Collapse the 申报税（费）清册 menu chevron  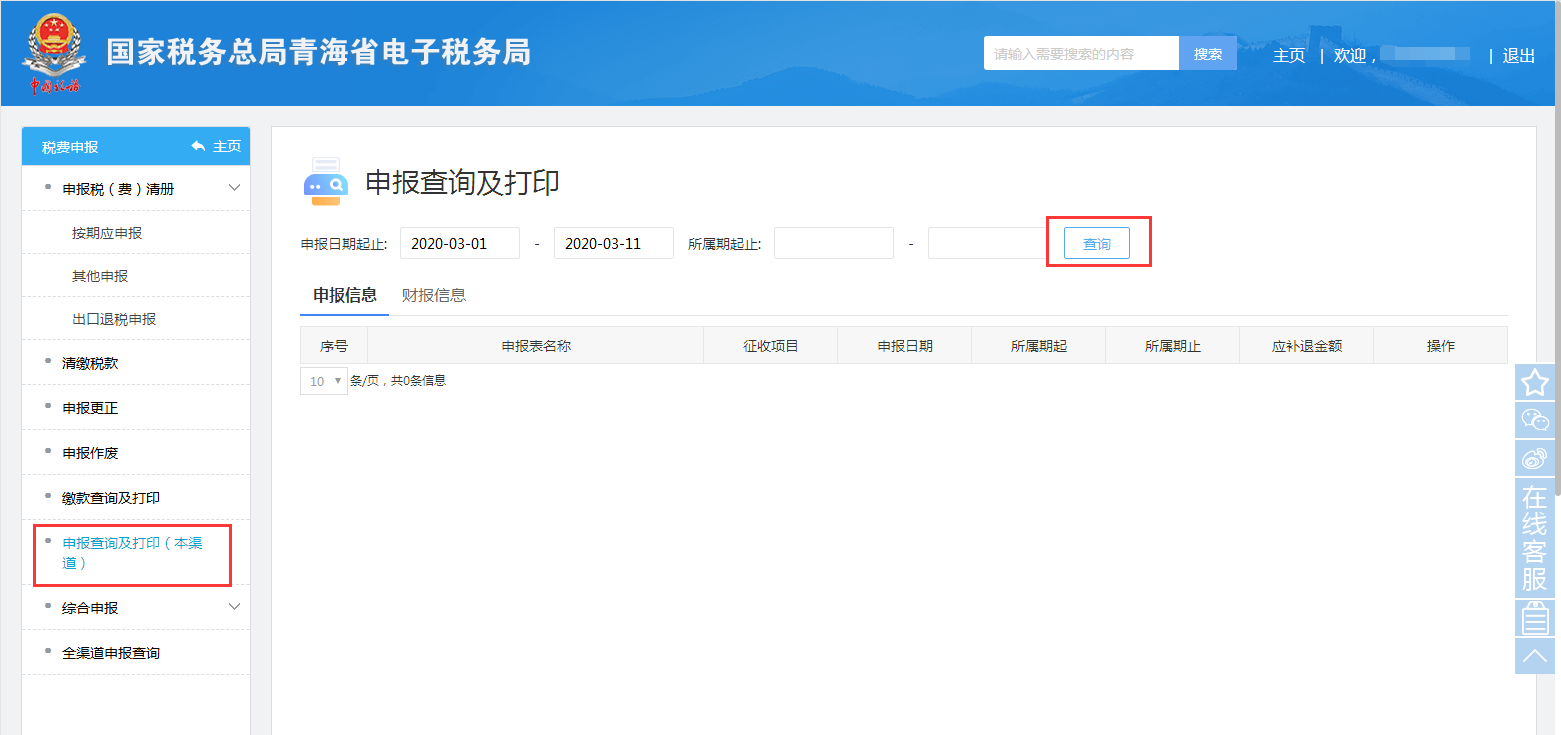(x=235, y=187)
